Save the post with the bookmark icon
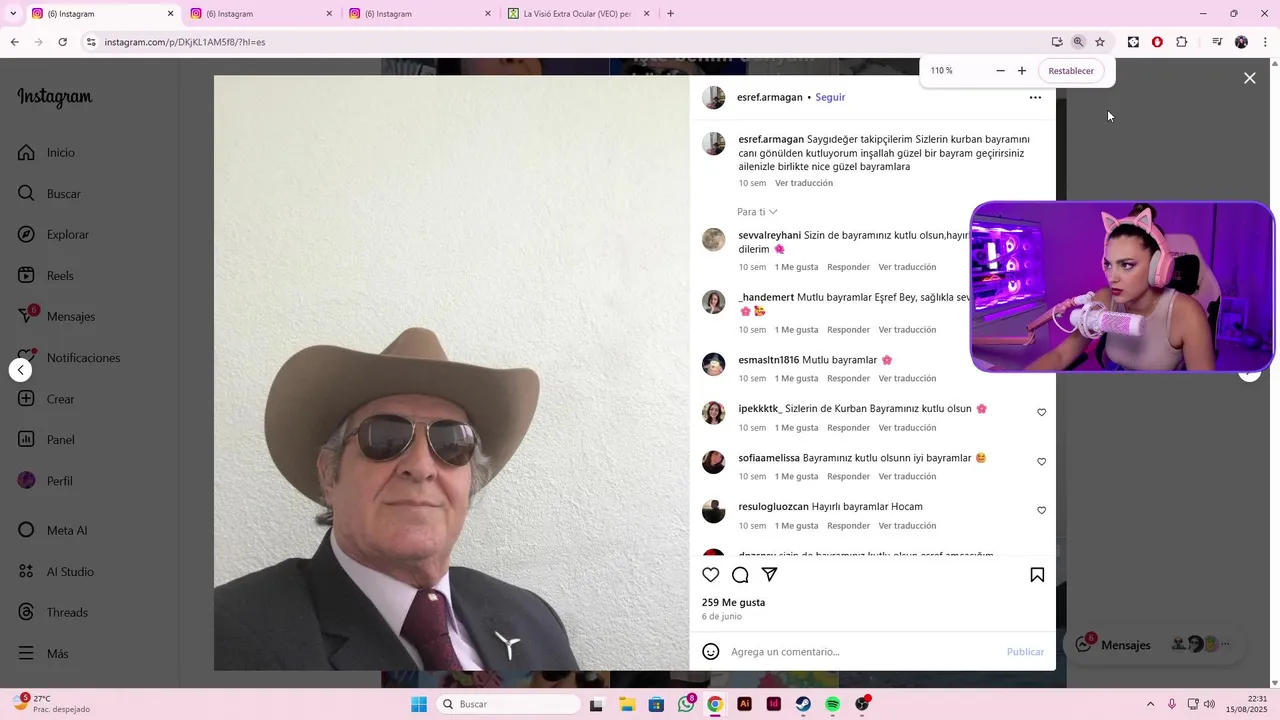This screenshot has width=1280, height=720. tap(1037, 575)
